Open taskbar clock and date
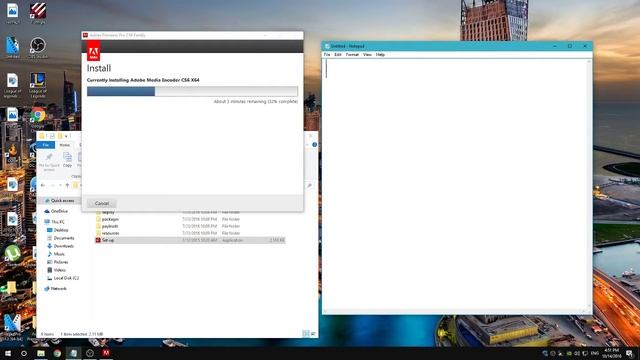 click(x=611, y=353)
